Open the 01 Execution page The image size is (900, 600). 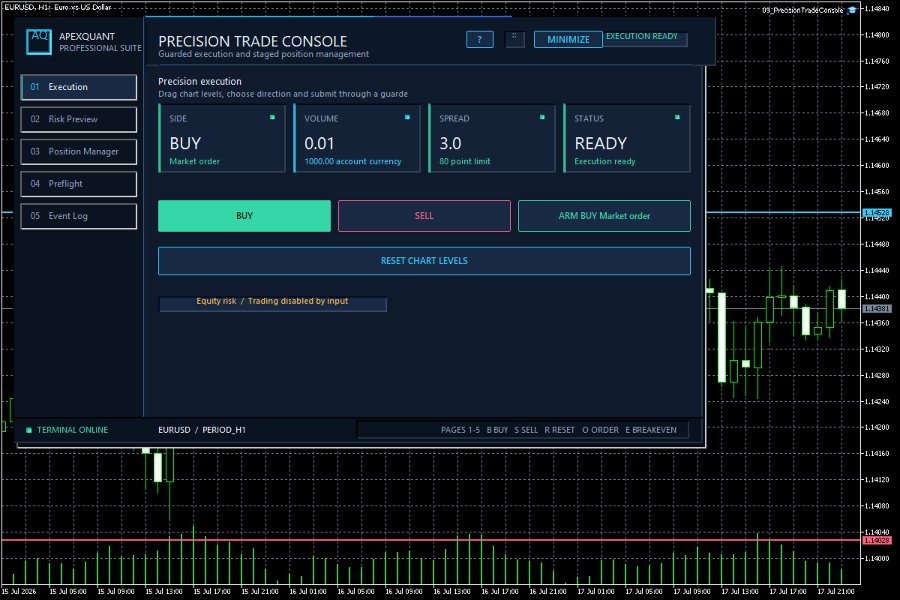coord(79,87)
